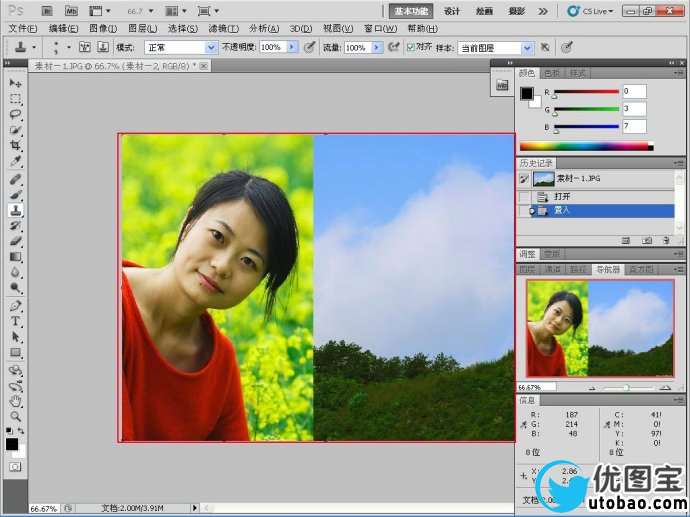The height and width of the screenshot is (517, 690).
Task: Open the sample source dropdown 当前图层
Action: pos(495,48)
